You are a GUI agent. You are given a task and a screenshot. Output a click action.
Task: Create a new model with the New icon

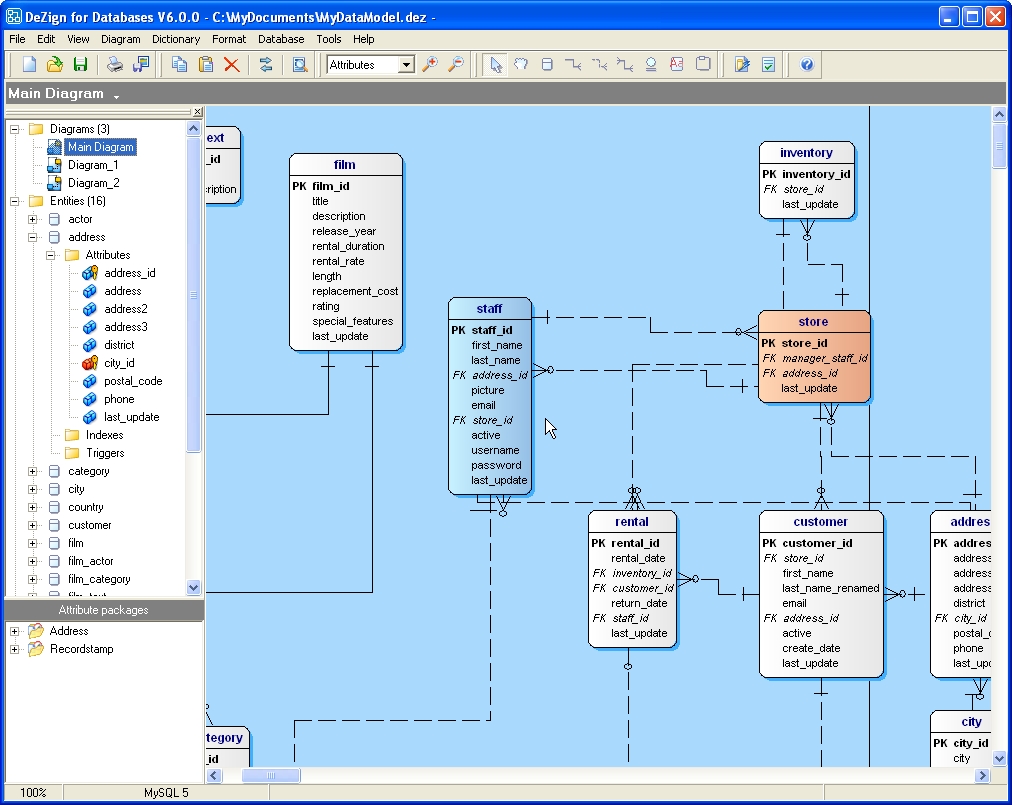pyautogui.click(x=29, y=65)
